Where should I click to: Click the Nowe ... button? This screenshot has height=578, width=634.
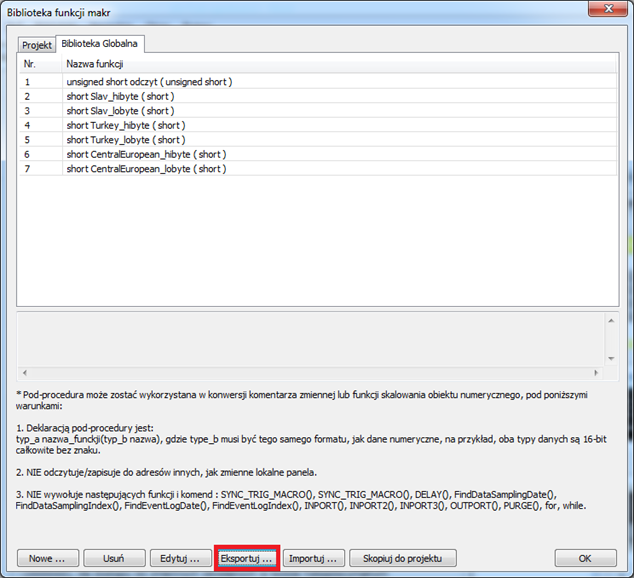[48, 558]
